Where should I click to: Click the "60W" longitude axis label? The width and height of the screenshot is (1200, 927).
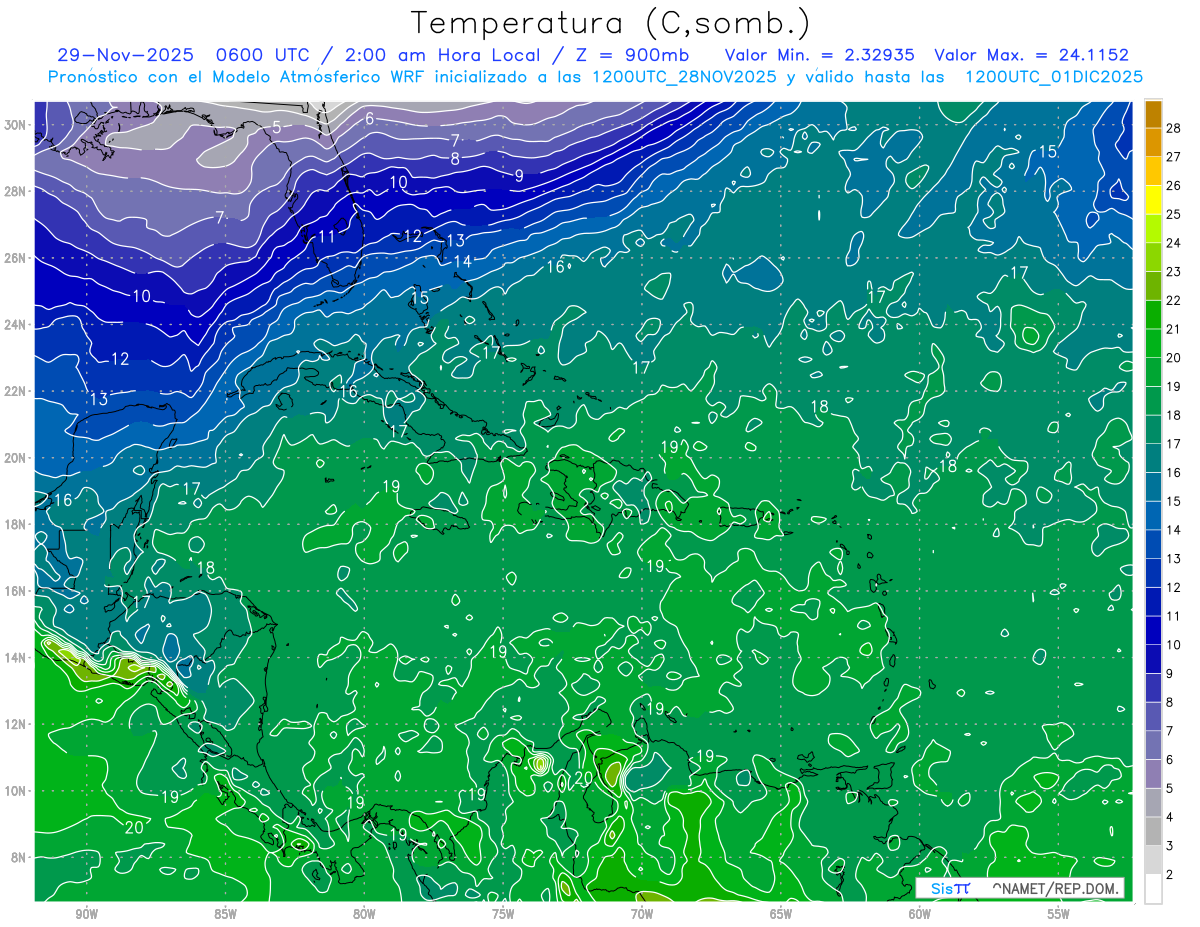click(921, 913)
